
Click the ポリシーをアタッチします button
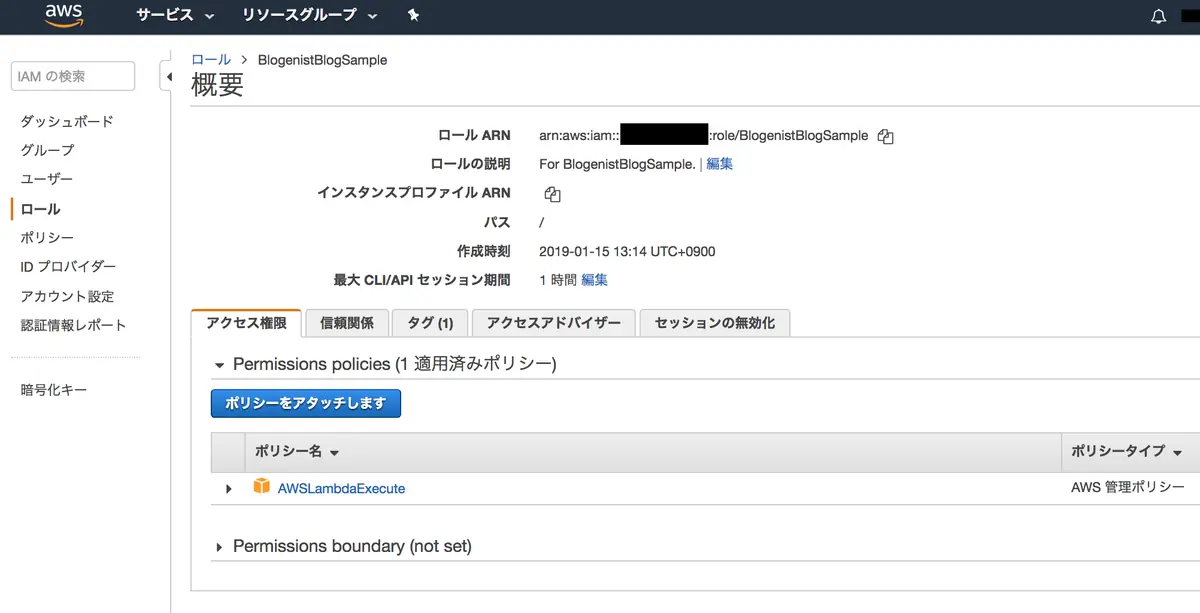[x=305, y=403]
